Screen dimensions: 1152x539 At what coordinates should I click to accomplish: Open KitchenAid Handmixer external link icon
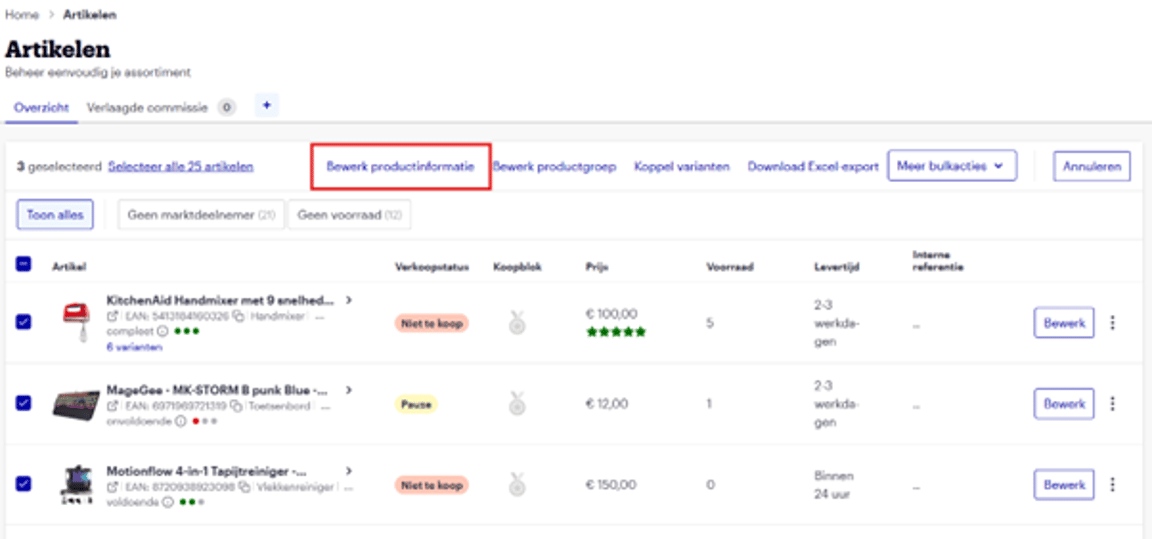point(112,317)
